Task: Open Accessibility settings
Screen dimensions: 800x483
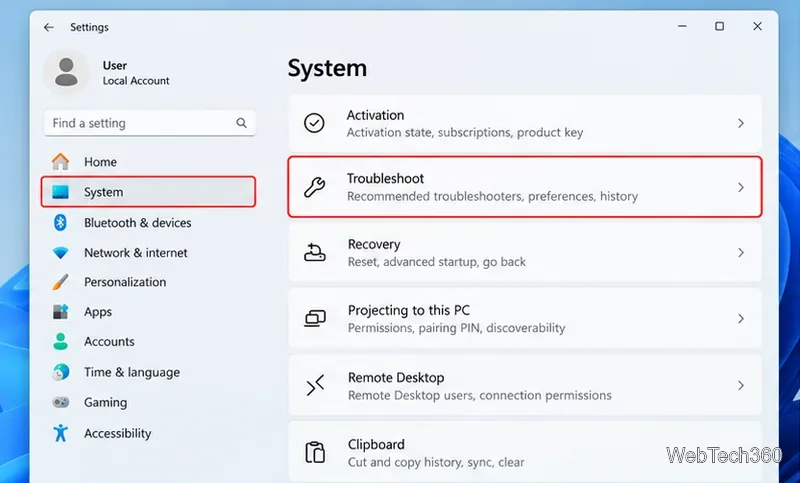Action: [148, 433]
